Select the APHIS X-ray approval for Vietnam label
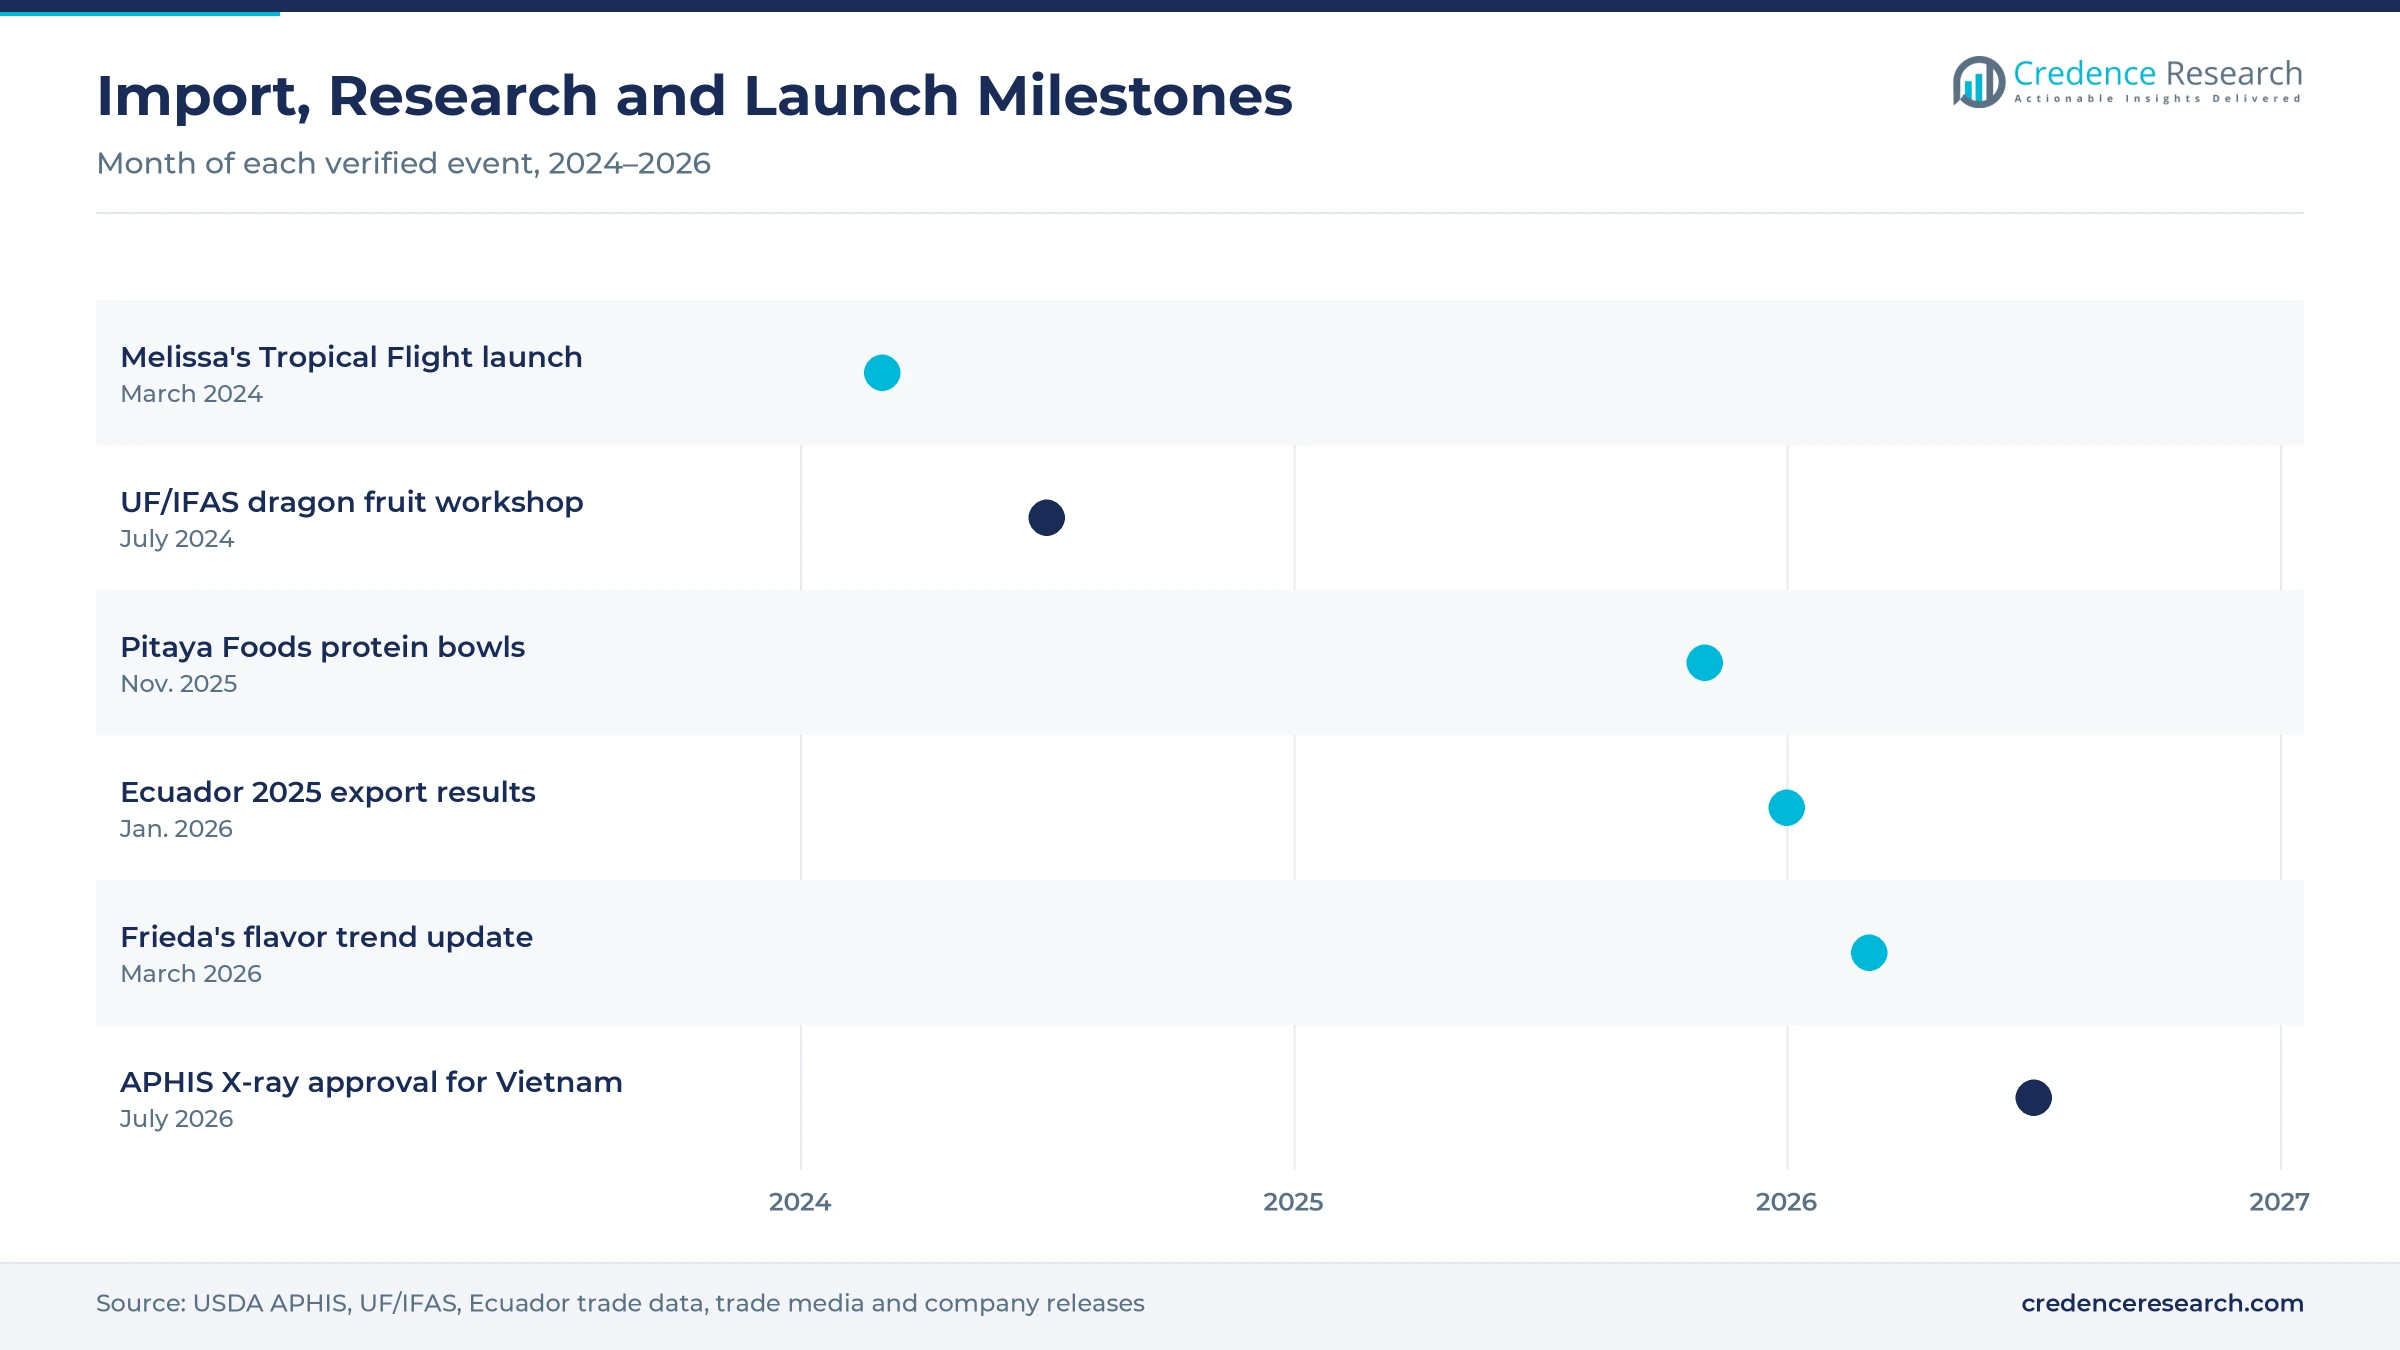The width and height of the screenshot is (2400, 1350). point(371,1082)
